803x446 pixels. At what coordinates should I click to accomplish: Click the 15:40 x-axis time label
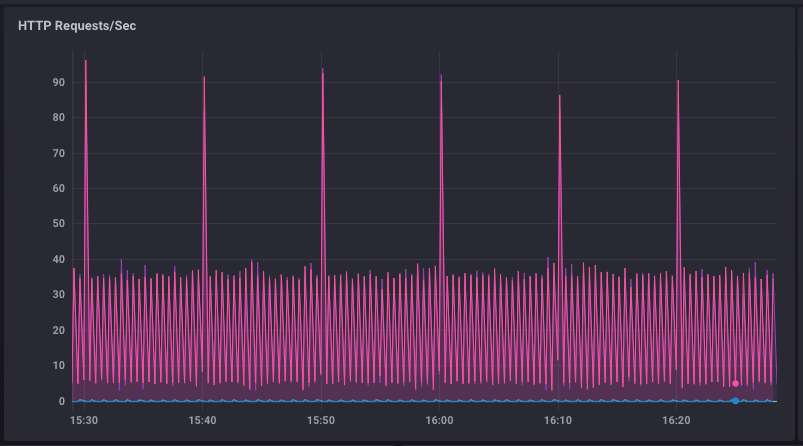pos(202,420)
